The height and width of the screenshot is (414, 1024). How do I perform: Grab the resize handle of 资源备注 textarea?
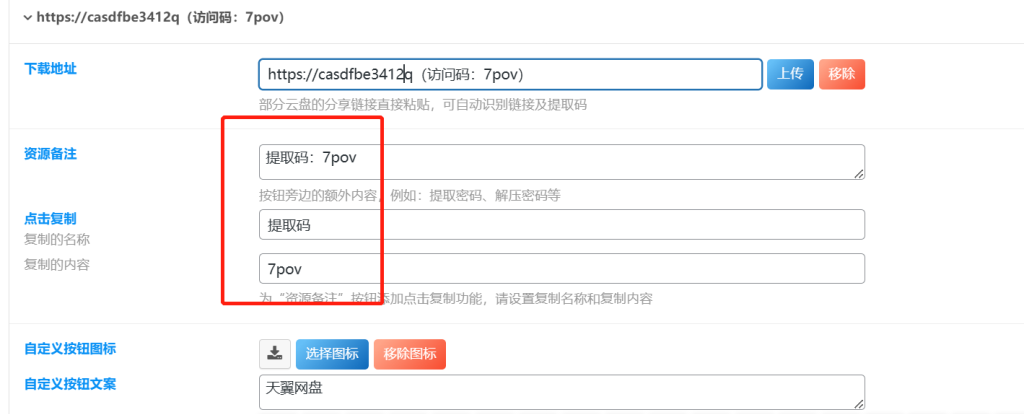(859, 174)
